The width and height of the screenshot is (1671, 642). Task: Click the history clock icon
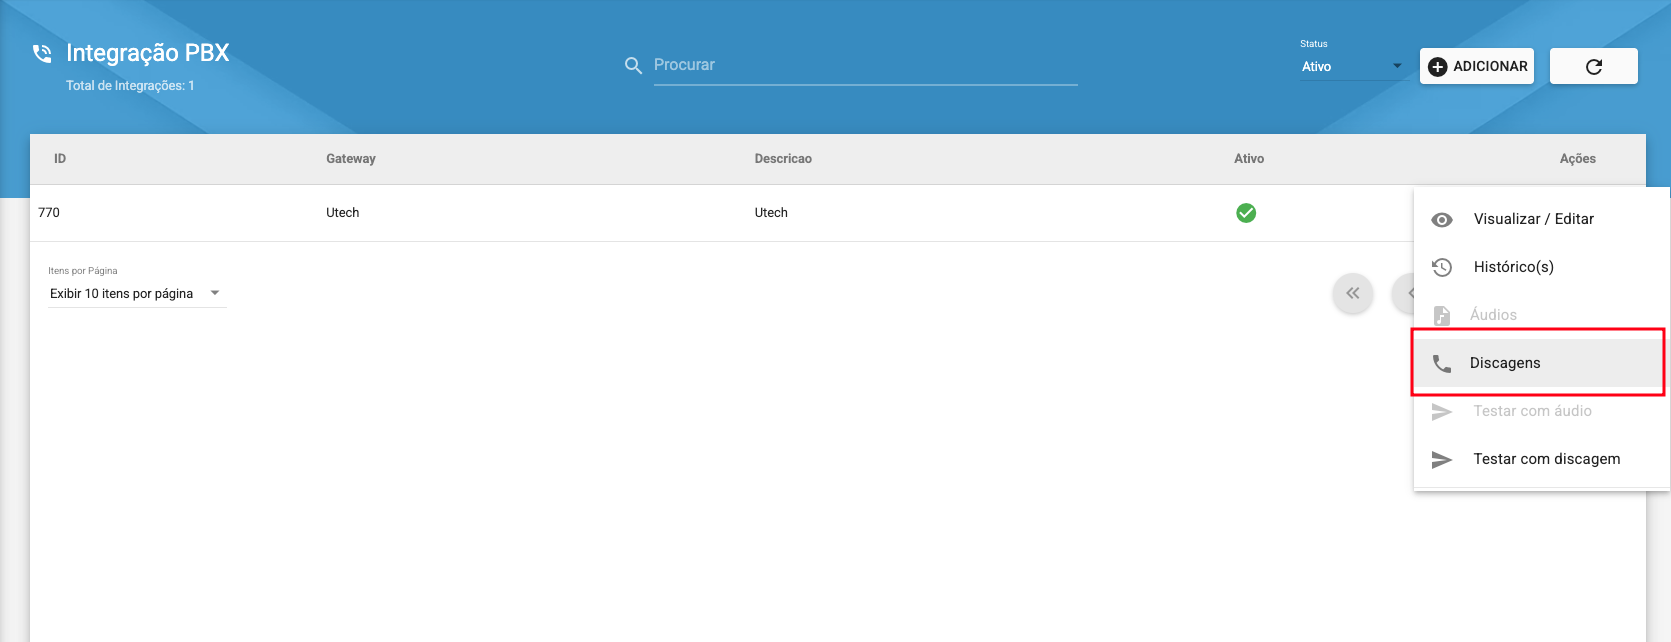click(1441, 267)
